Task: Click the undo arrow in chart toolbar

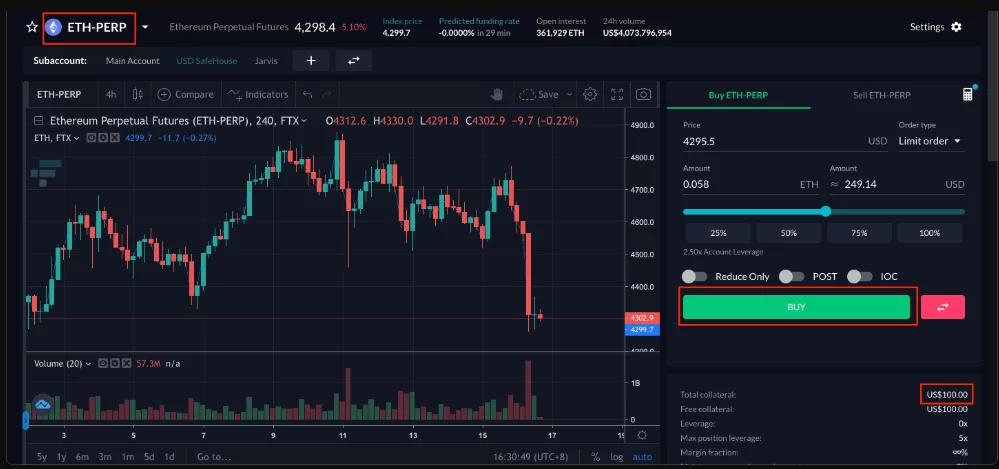Action: [x=307, y=94]
